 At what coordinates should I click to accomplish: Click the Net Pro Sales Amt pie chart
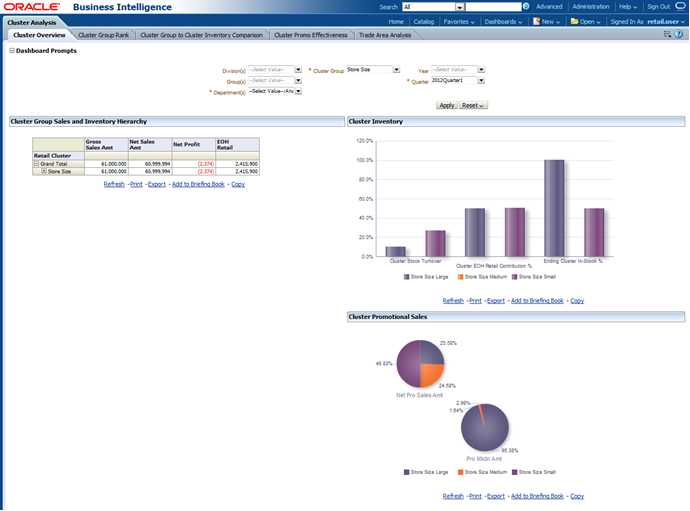(420, 364)
